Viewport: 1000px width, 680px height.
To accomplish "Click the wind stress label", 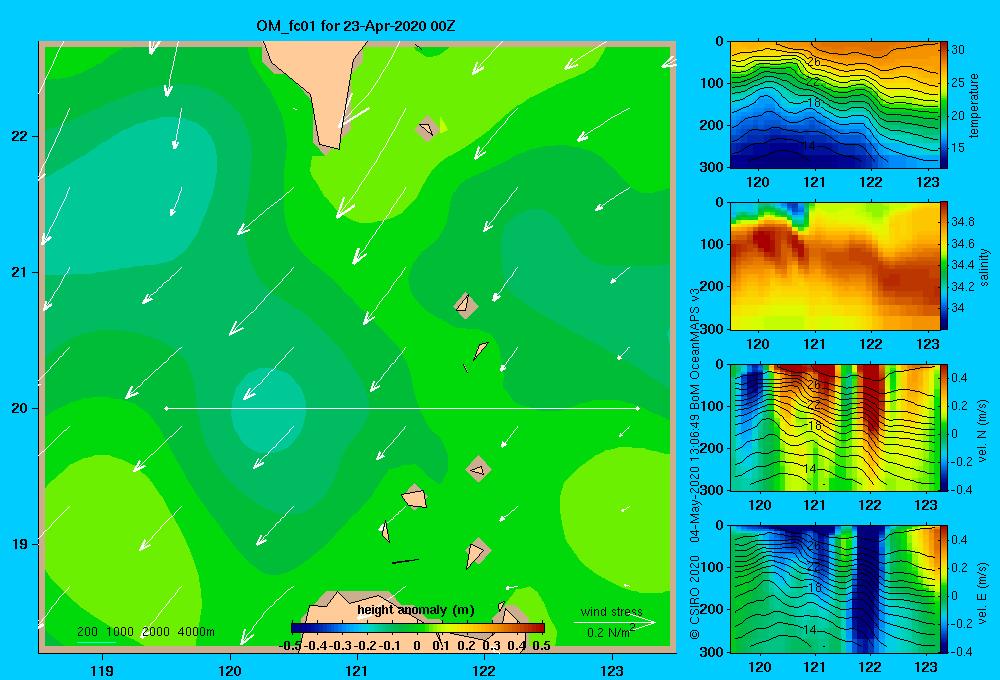I will [612, 611].
